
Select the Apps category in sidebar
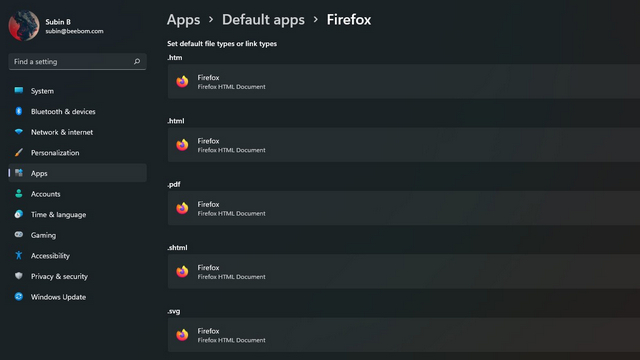pyautogui.click(x=78, y=173)
